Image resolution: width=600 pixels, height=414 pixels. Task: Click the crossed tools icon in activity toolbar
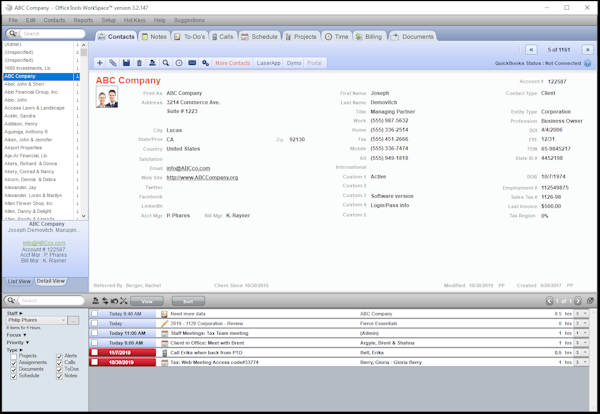tap(123, 301)
